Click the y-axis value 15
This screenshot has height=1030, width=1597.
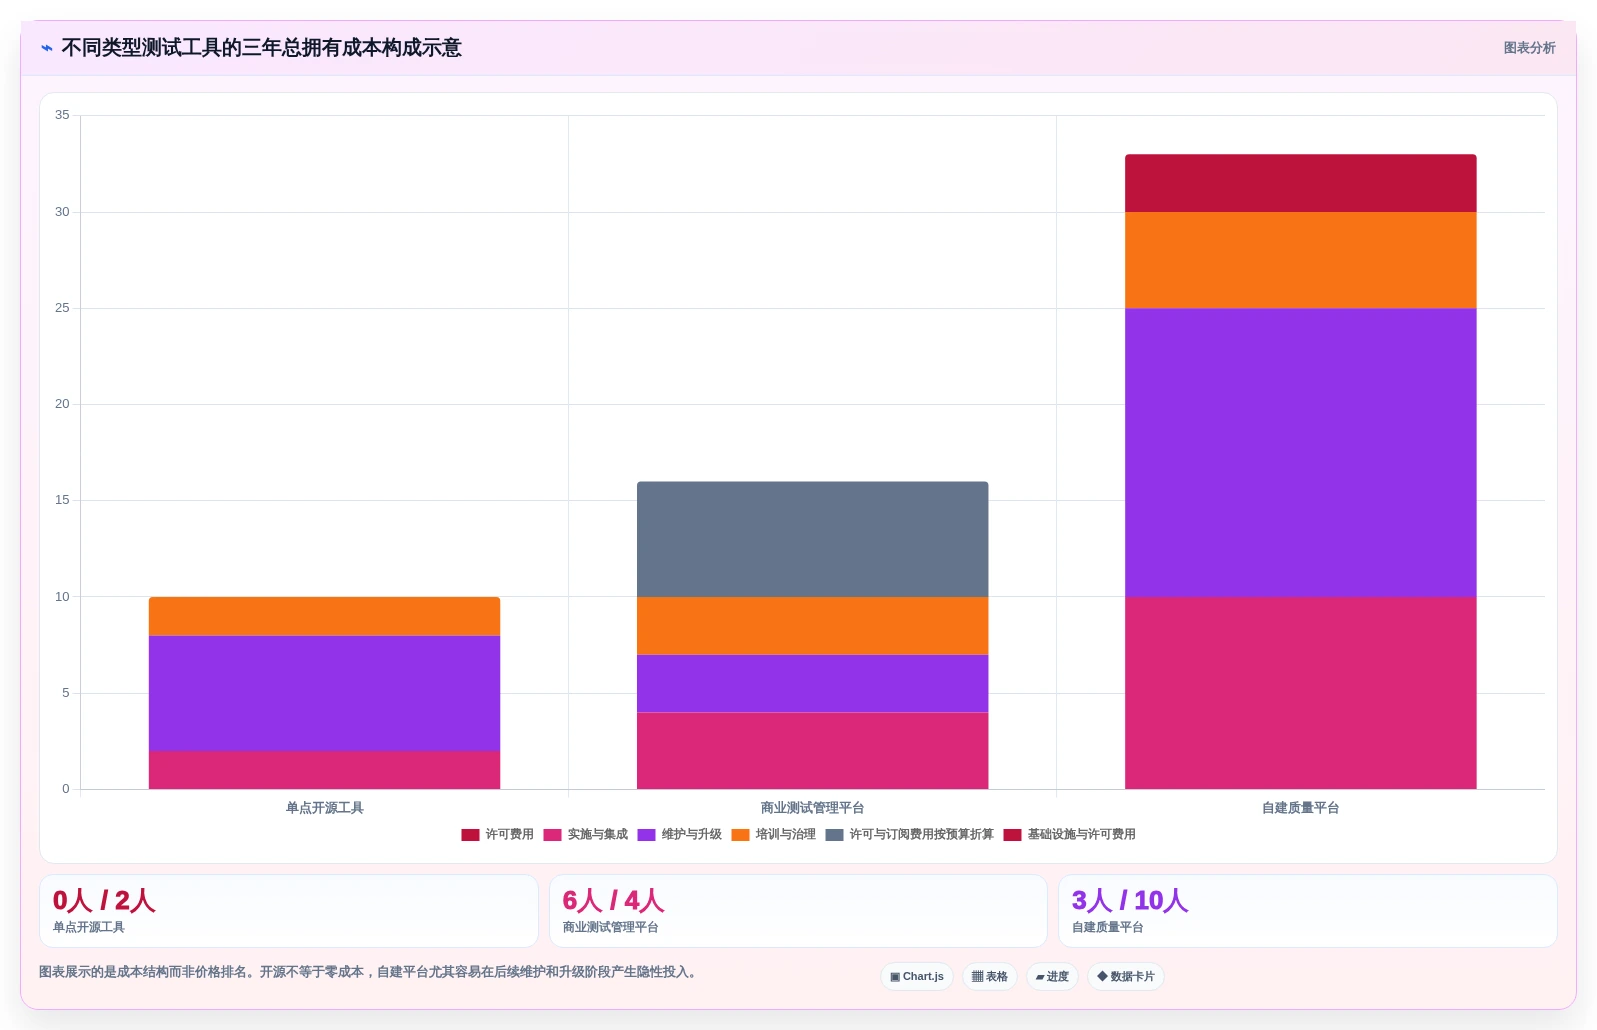(x=62, y=500)
